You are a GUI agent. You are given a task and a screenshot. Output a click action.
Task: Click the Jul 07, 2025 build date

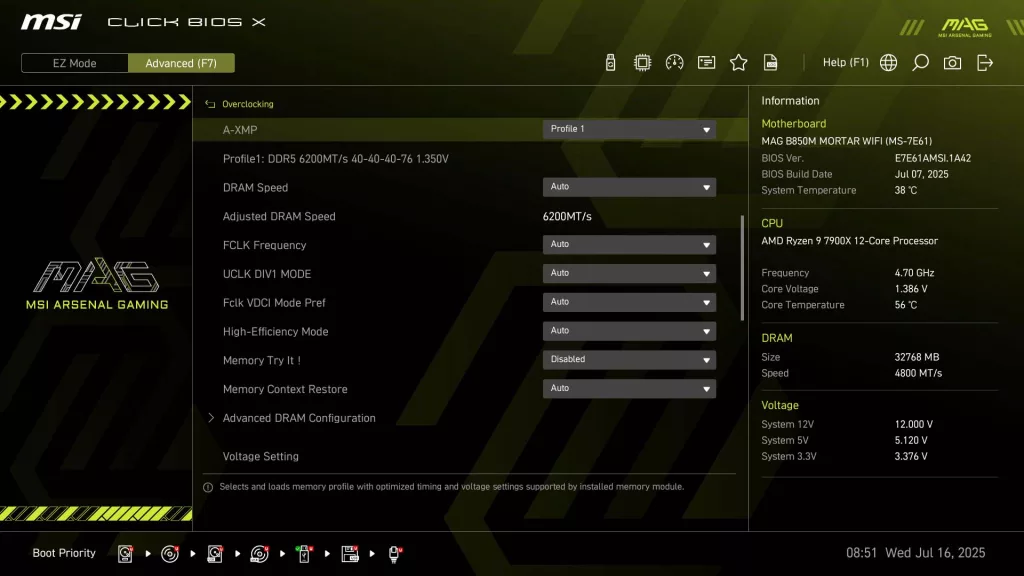click(921, 174)
